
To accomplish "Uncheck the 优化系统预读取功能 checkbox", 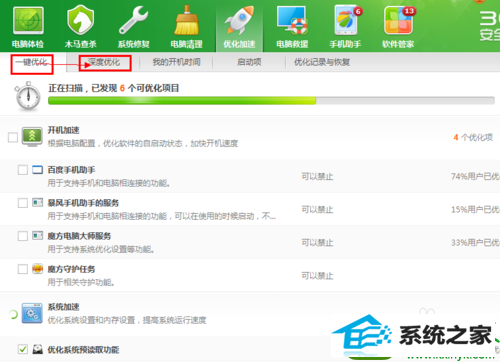I will pos(23,349).
